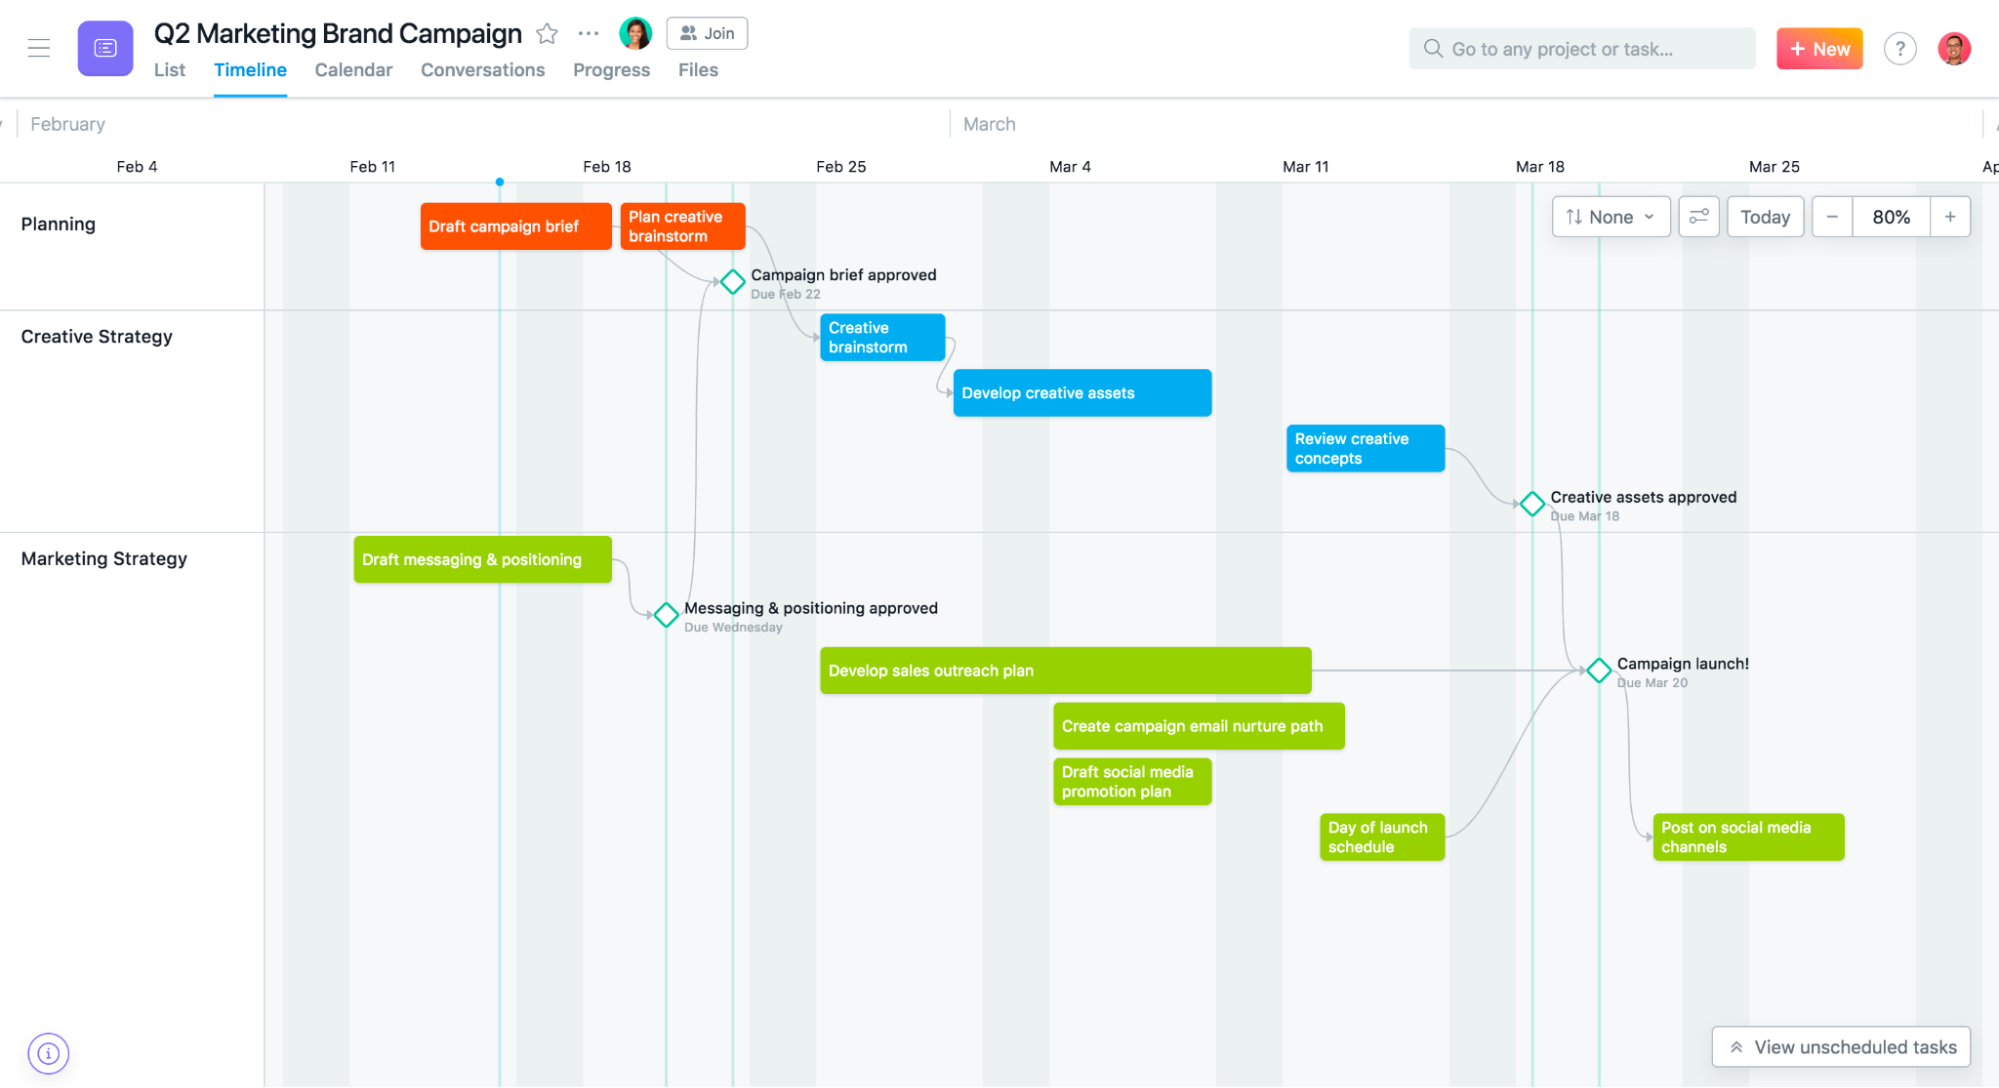Jump to Today on the timeline
Viewport: 1999px width, 1088px height.
[x=1765, y=216]
